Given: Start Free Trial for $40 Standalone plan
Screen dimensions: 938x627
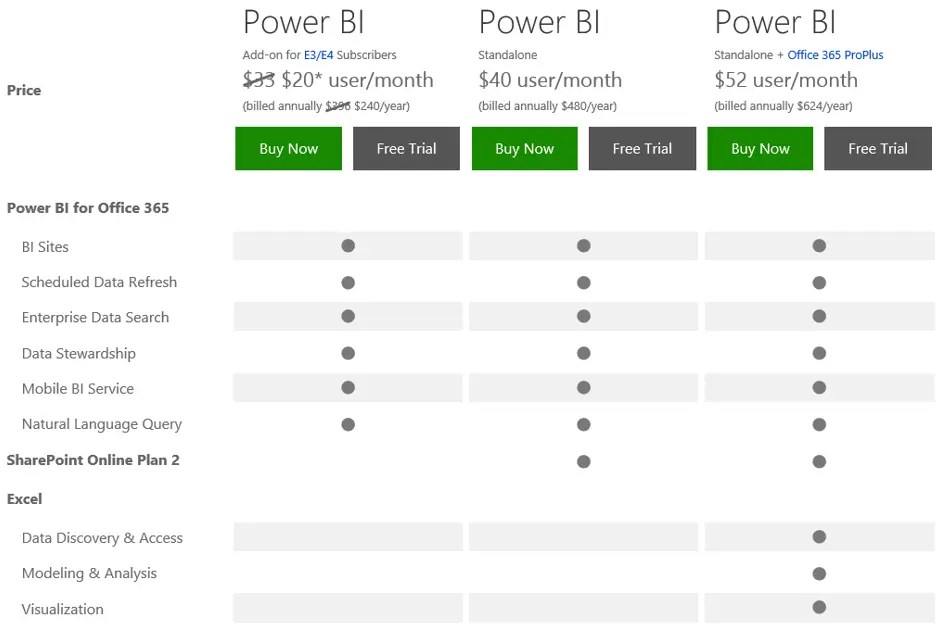Looking at the screenshot, I should [642, 148].
